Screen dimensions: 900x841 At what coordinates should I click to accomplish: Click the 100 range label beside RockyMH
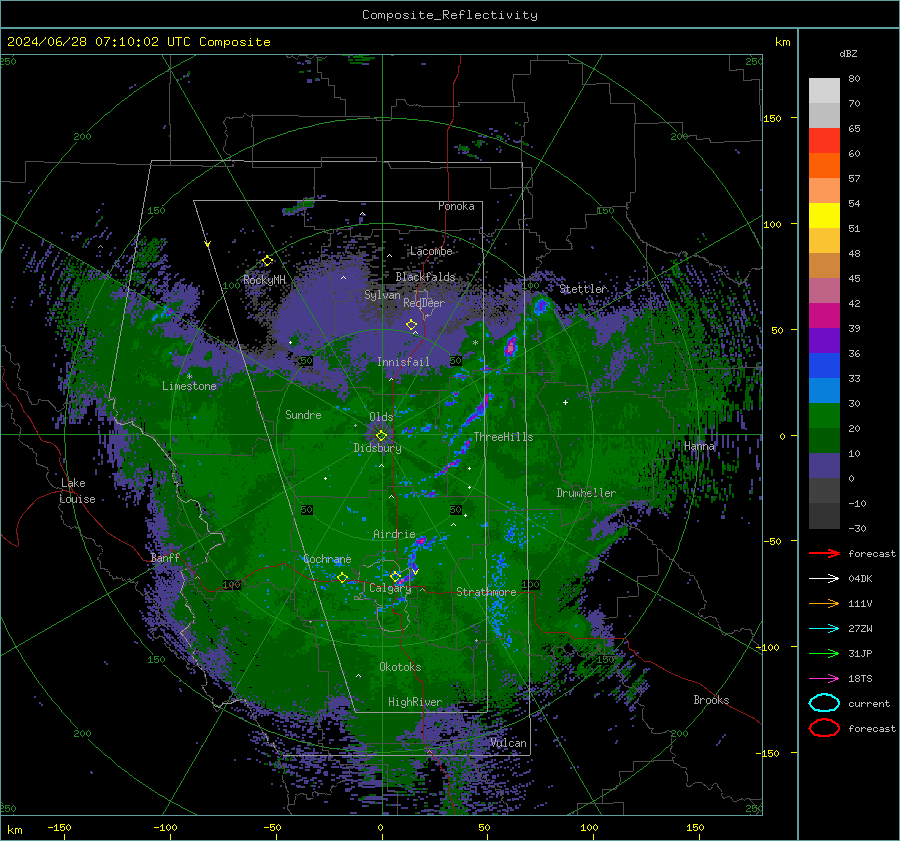pyautogui.click(x=231, y=285)
